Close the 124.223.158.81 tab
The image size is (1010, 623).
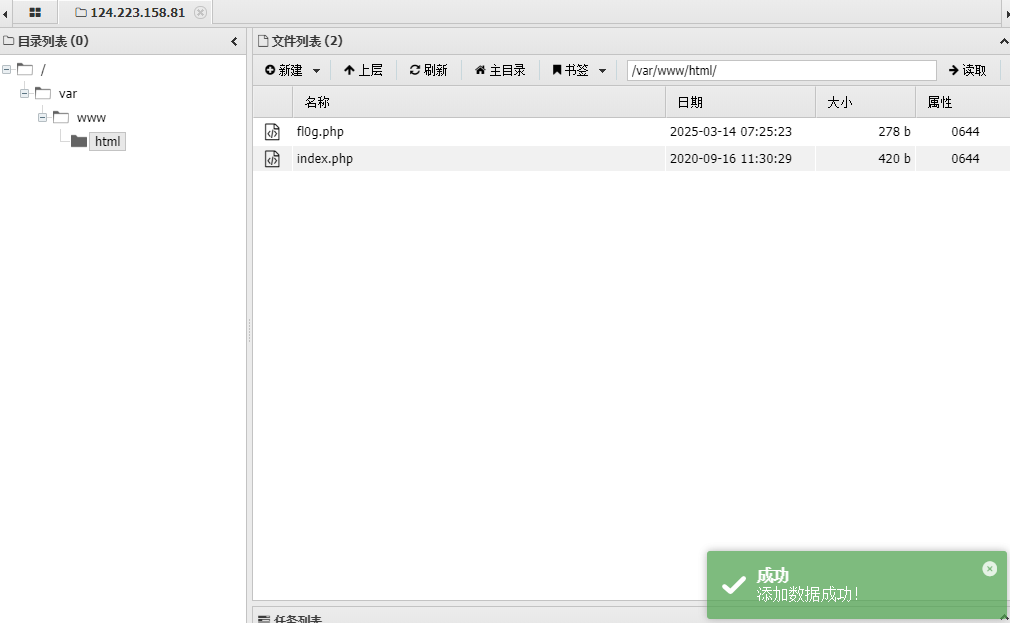(x=200, y=12)
